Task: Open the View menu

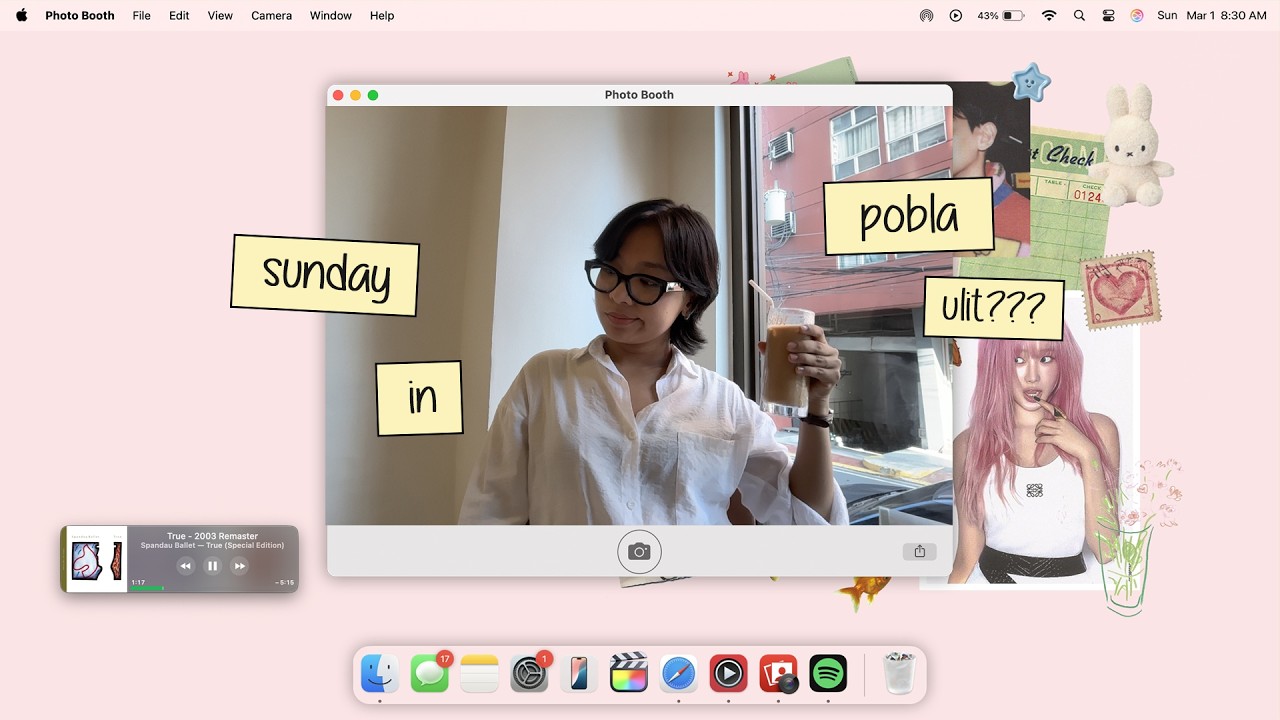Action: coord(220,15)
